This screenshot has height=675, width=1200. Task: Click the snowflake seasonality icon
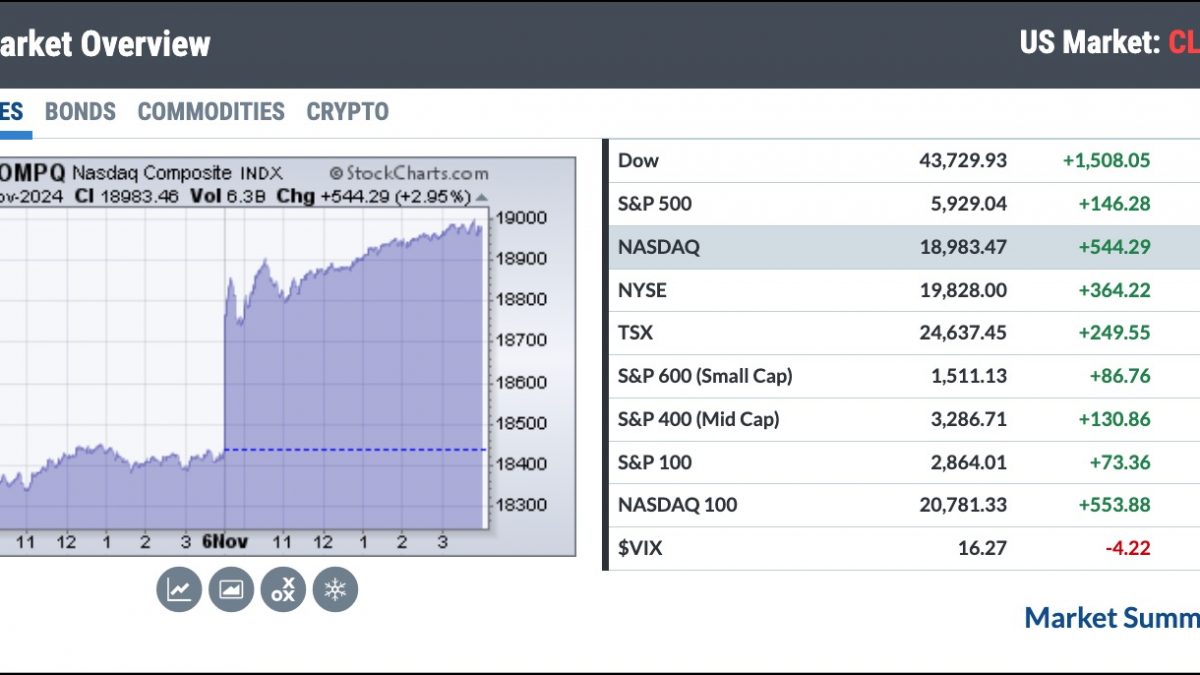coord(335,590)
